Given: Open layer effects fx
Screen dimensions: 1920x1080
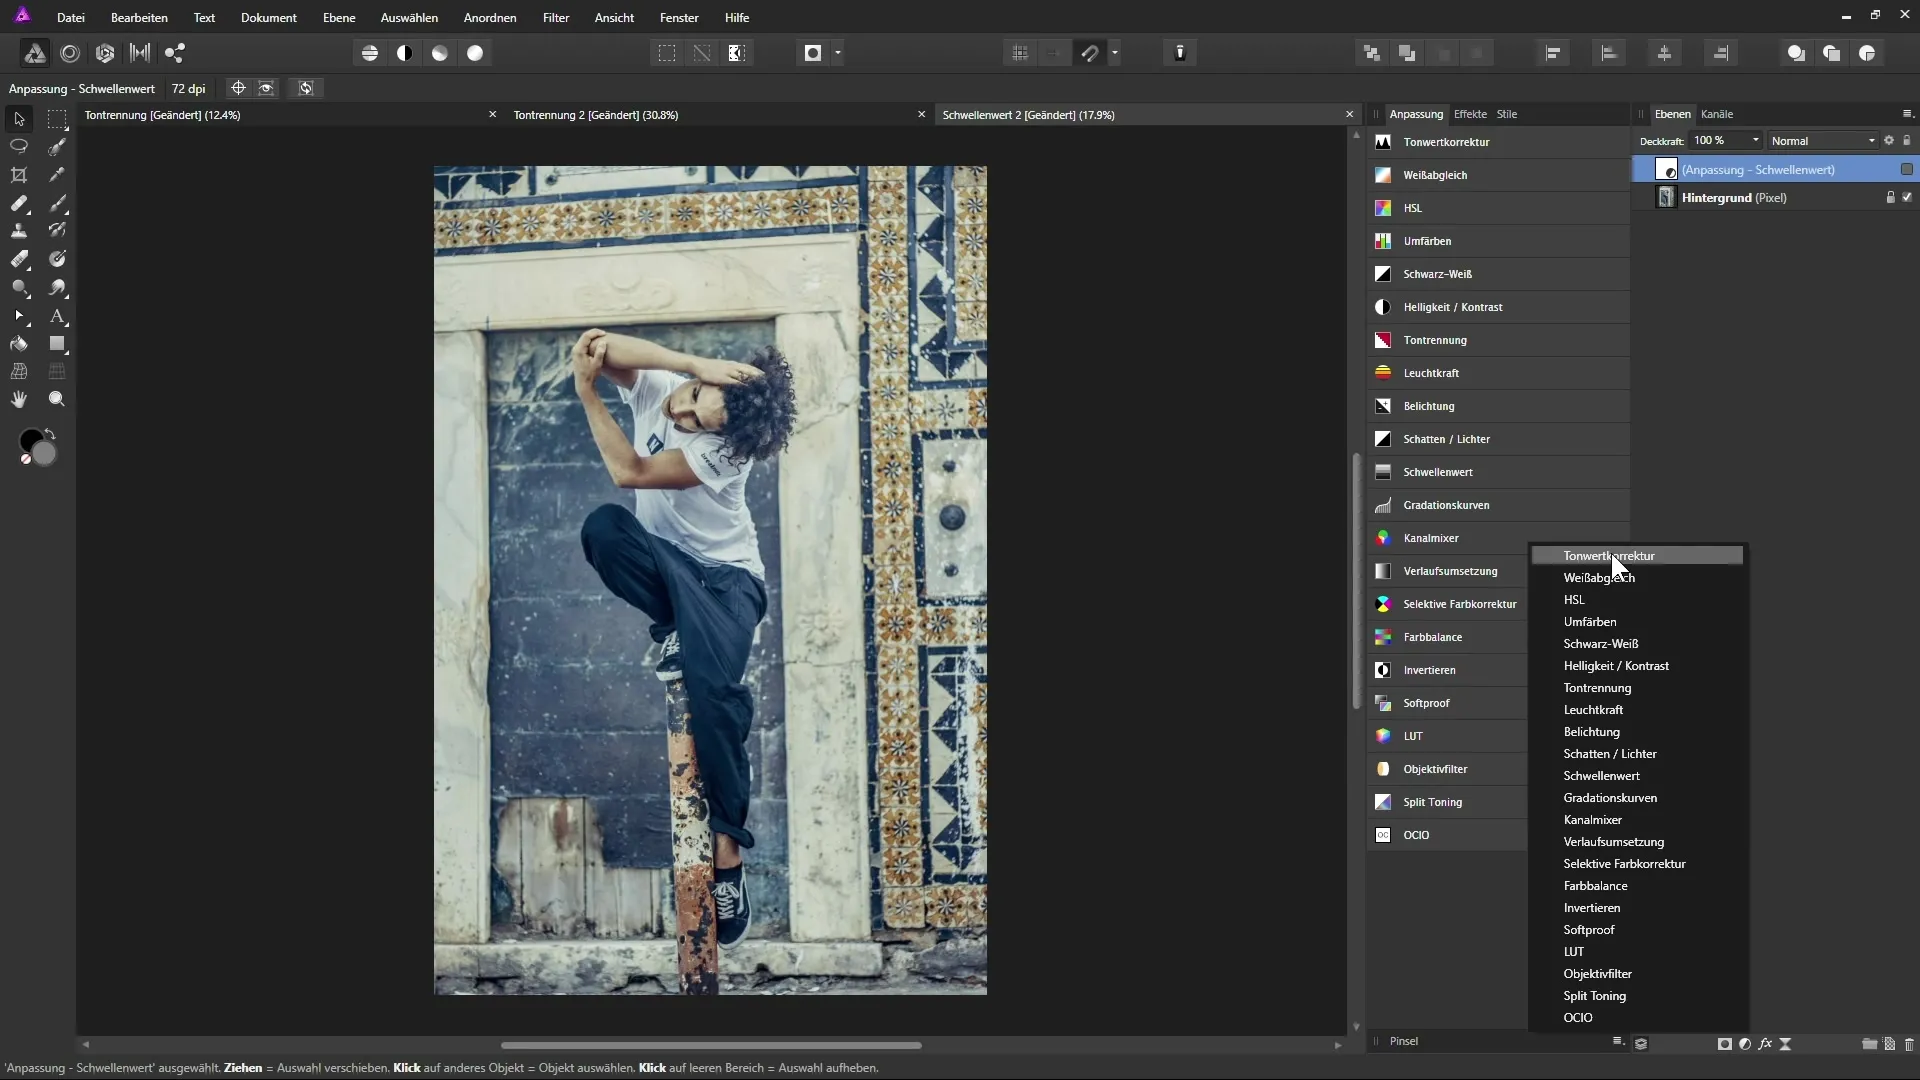Looking at the screenshot, I should pos(1765,1044).
